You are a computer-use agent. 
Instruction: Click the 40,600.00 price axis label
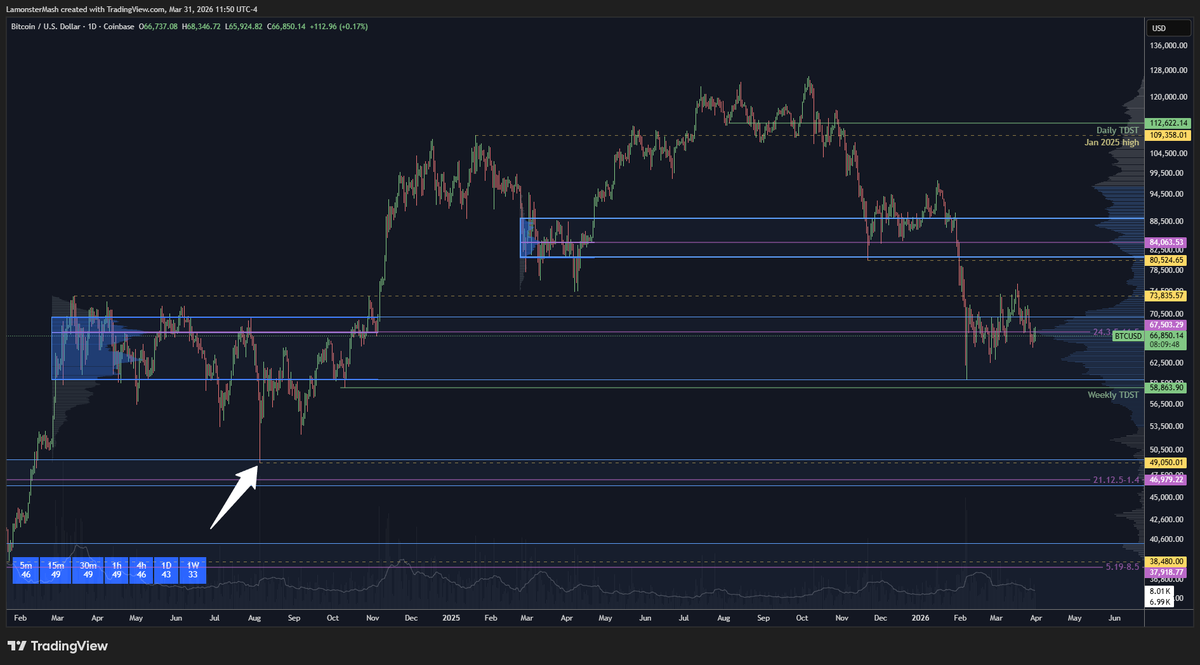click(x=1168, y=540)
